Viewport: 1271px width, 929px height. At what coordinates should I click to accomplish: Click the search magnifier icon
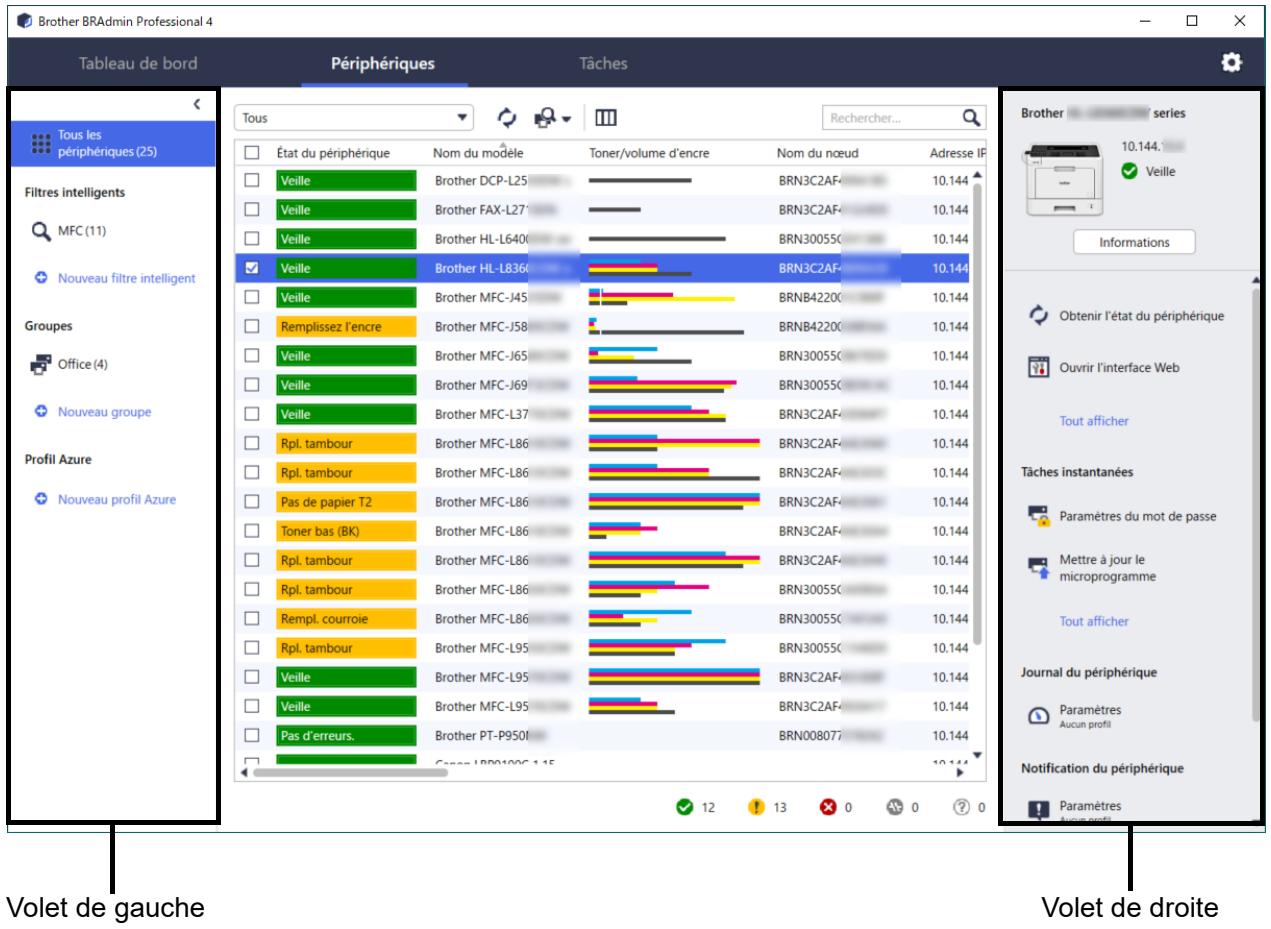click(x=969, y=119)
